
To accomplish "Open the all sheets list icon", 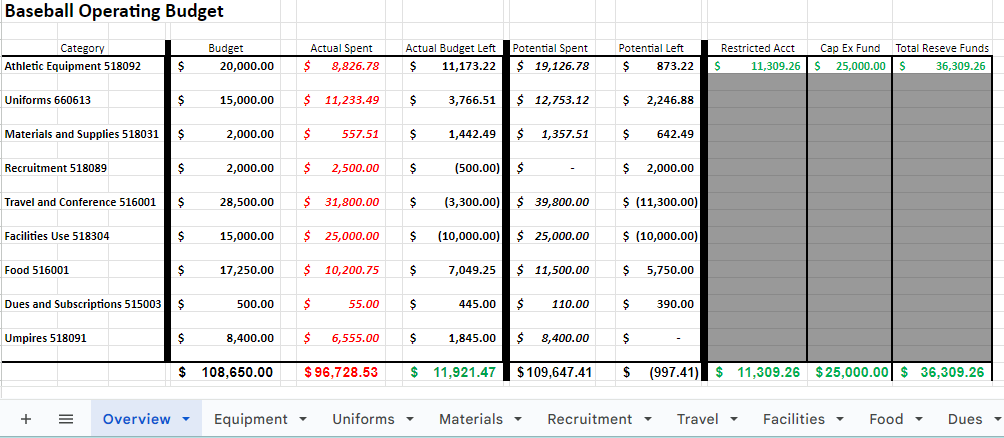I will (x=65, y=419).
